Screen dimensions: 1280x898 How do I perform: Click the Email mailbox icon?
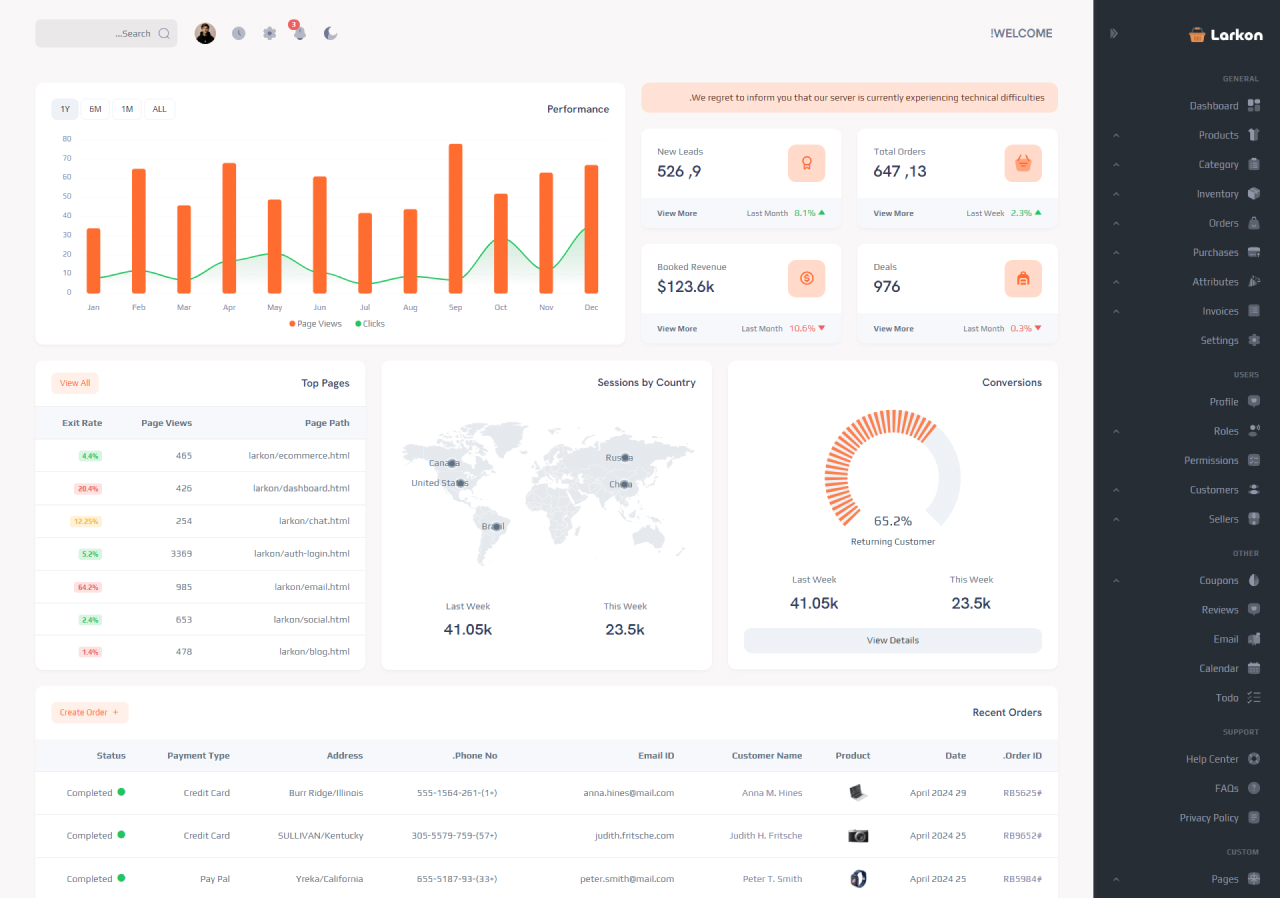click(1254, 639)
